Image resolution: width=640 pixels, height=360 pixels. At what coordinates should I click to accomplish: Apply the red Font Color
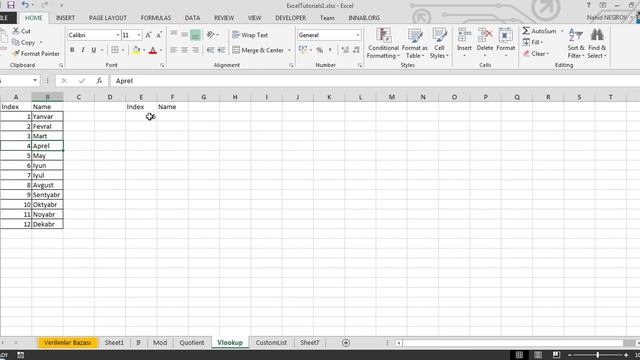point(153,50)
